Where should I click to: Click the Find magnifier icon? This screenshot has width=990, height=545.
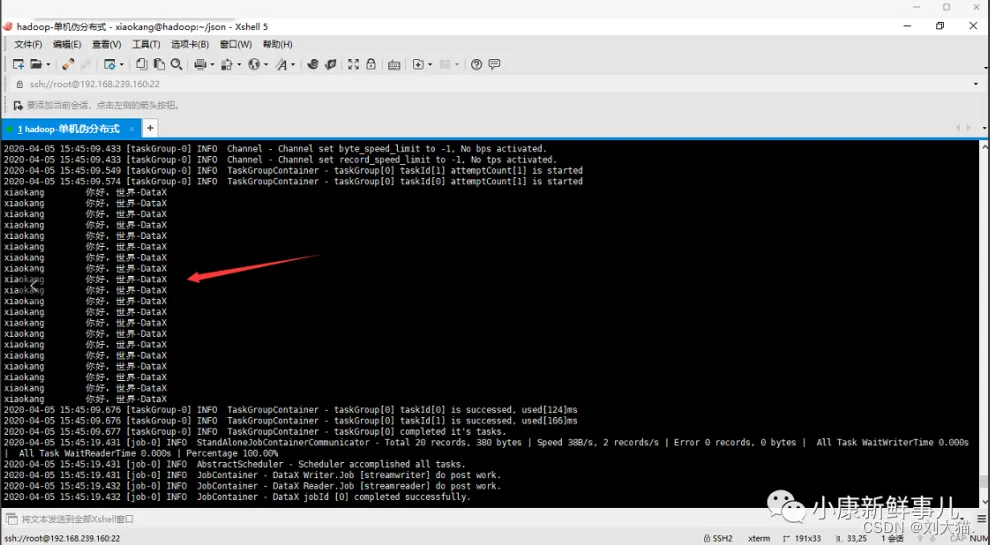[177, 64]
